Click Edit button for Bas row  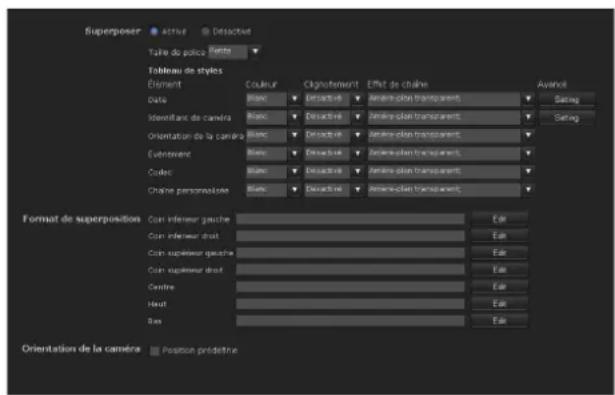point(499,321)
